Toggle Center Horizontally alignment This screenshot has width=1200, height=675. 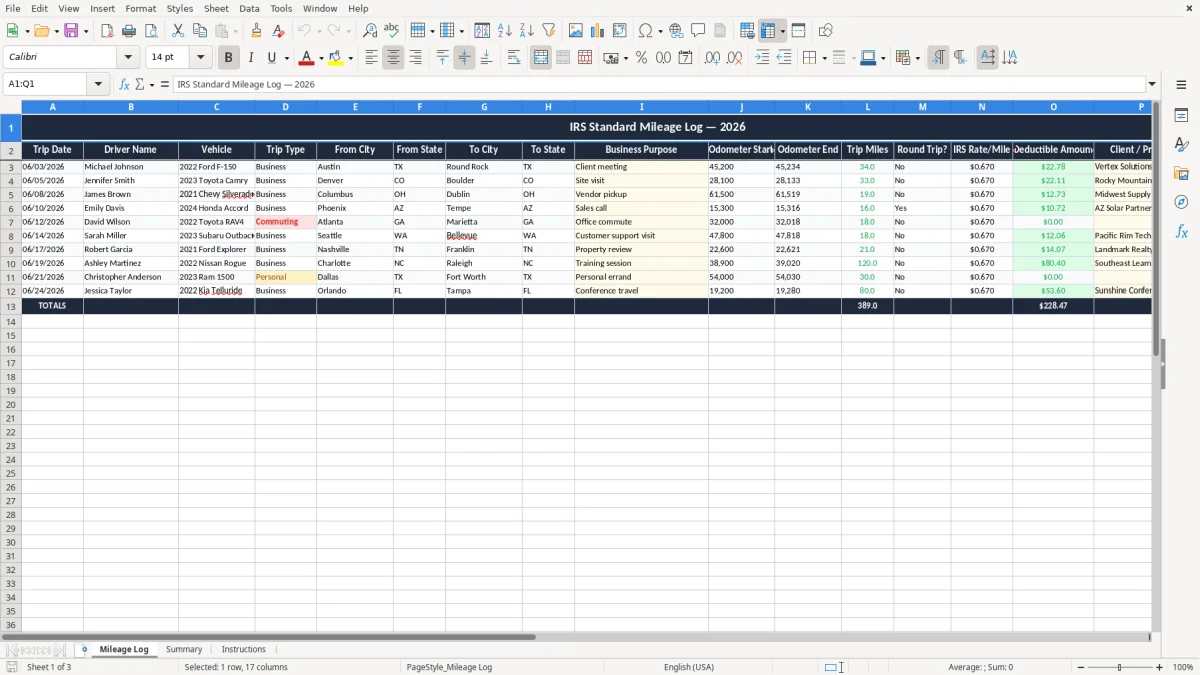click(x=393, y=58)
